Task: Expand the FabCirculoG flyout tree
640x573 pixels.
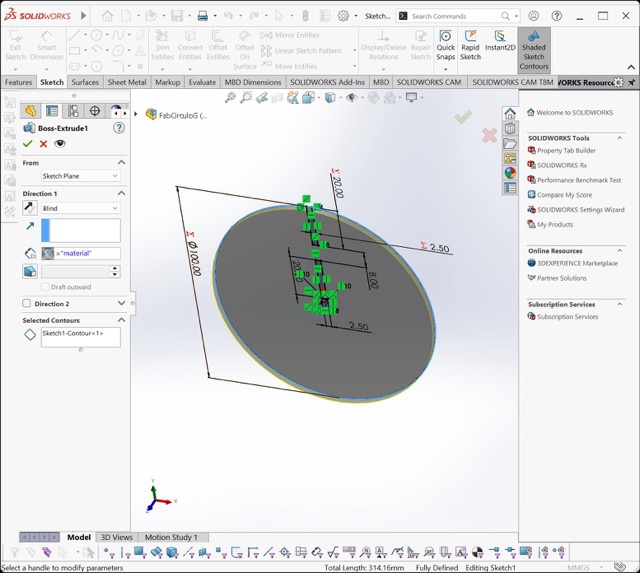Action: 136,114
